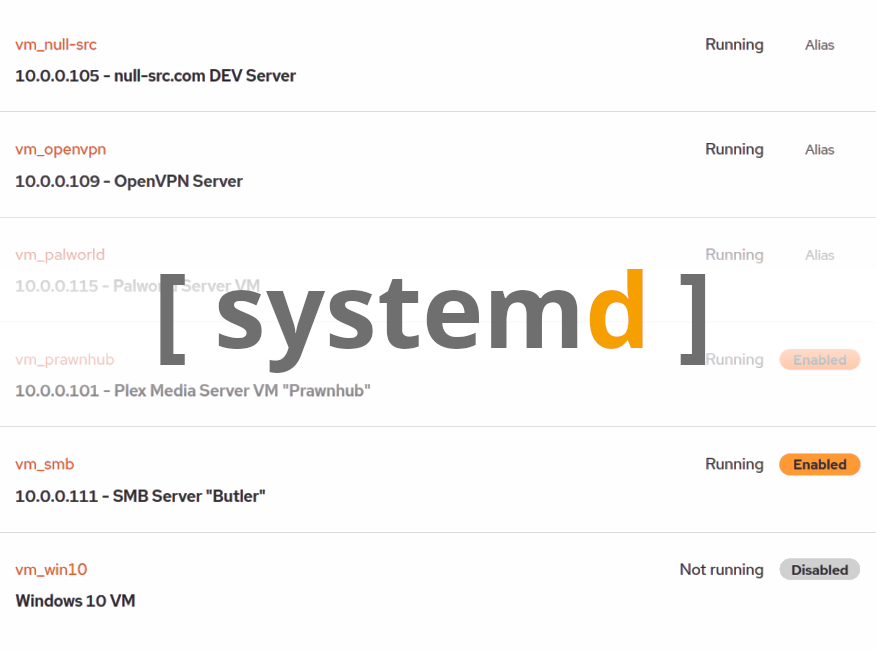This screenshot has height=650, width=876.
Task: Click the Alias badge beside vm_openvpn
Action: (819, 149)
